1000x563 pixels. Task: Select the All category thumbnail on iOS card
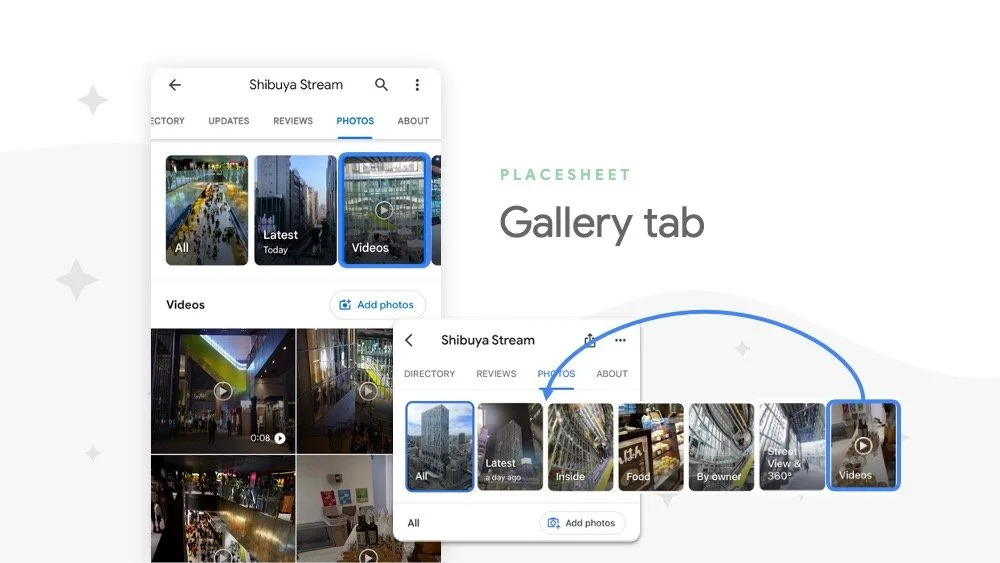pos(439,446)
